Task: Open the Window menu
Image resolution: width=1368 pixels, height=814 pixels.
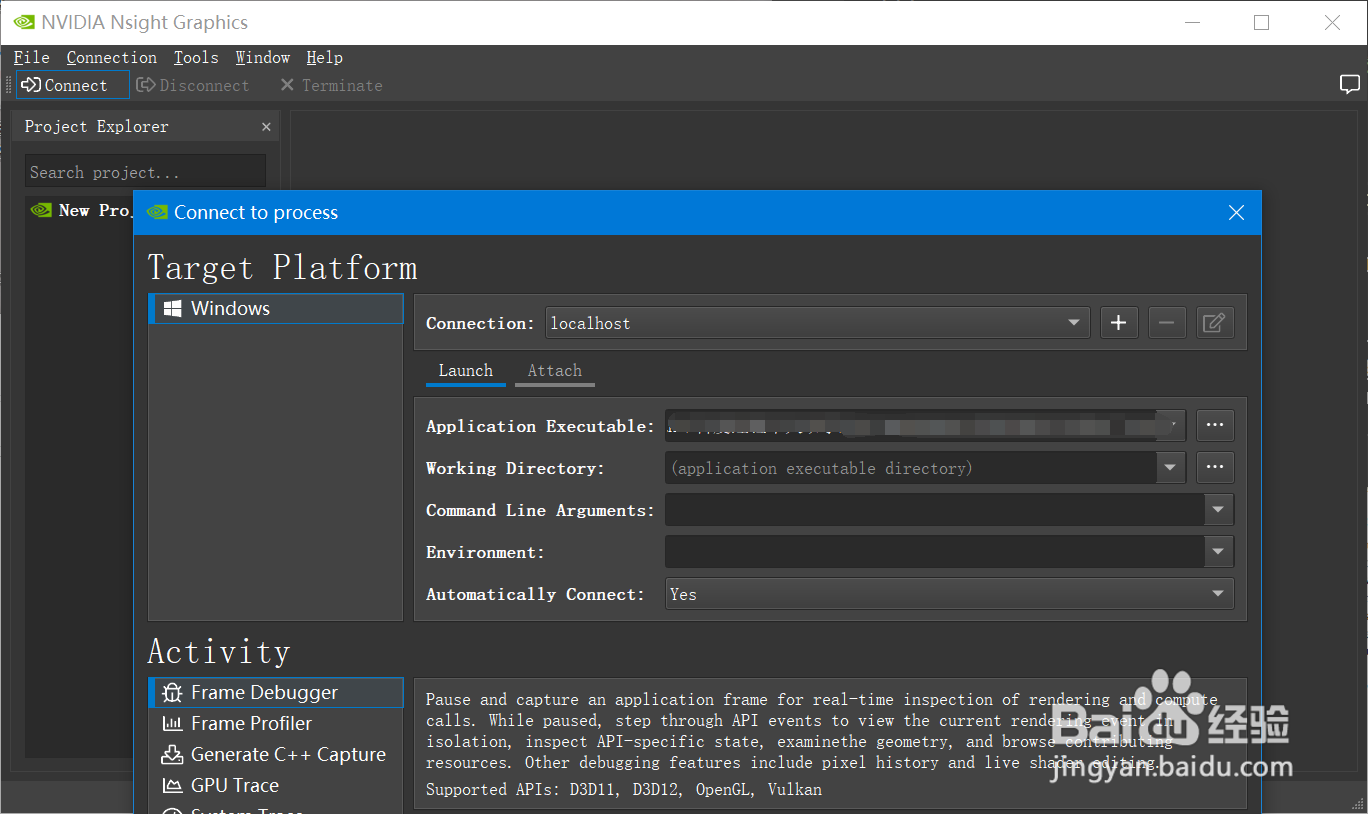Action: [263, 58]
